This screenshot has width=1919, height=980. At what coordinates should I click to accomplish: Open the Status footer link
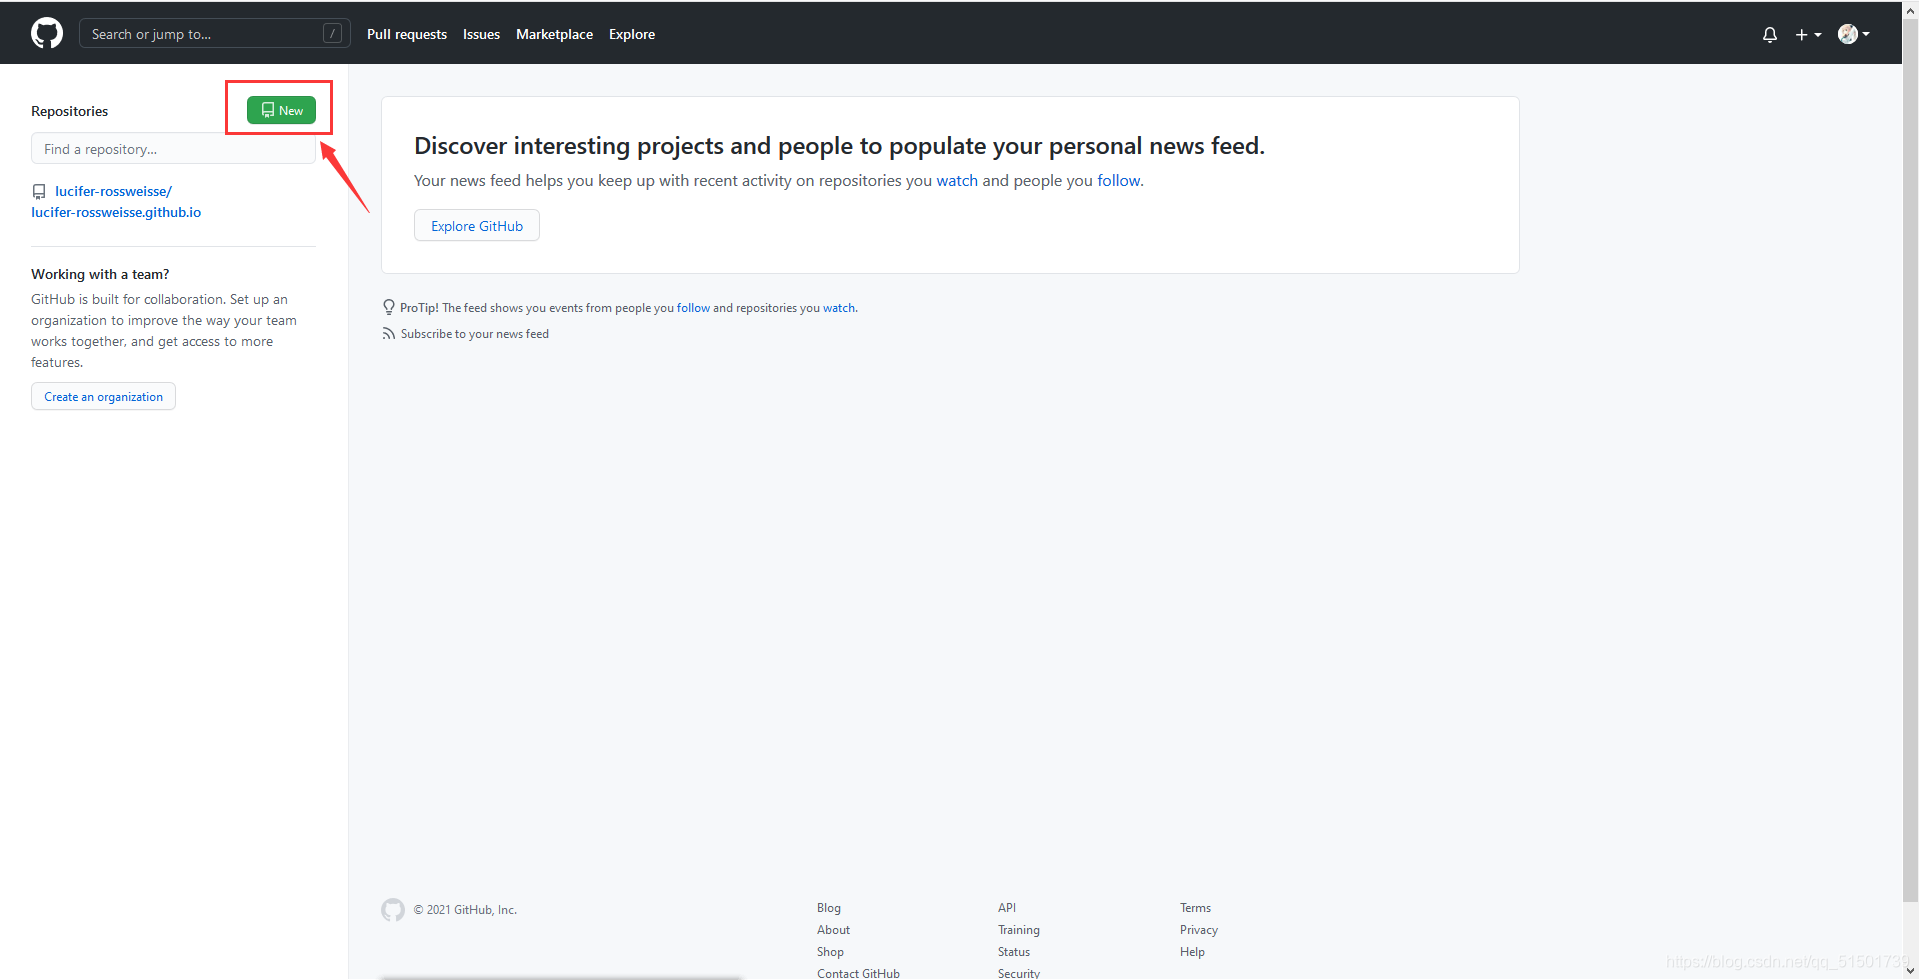tap(1013, 952)
